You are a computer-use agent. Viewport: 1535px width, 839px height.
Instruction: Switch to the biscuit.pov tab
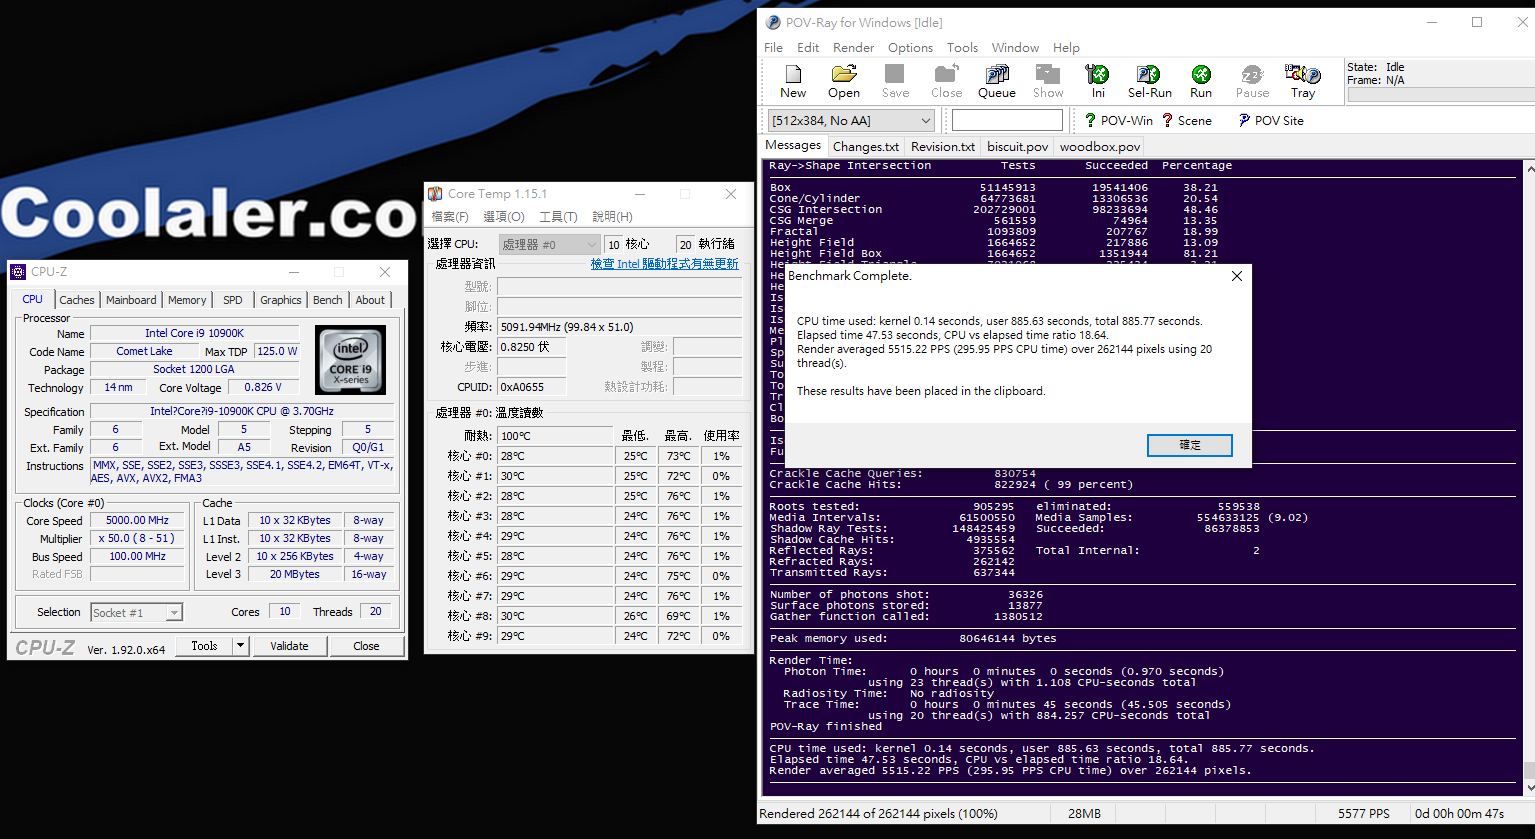tap(1017, 146)
